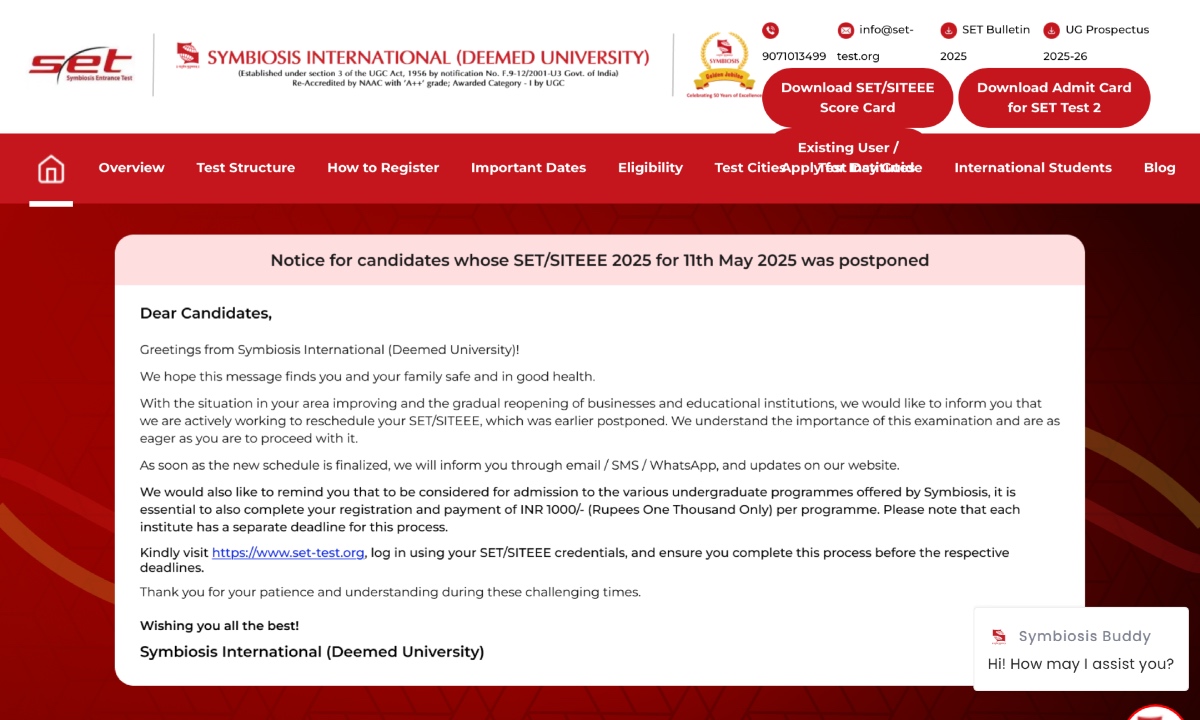Open the home icon in navigation bar
Image resolution: width=1200 pixels, height=720 pixels.
pos(51,169)
